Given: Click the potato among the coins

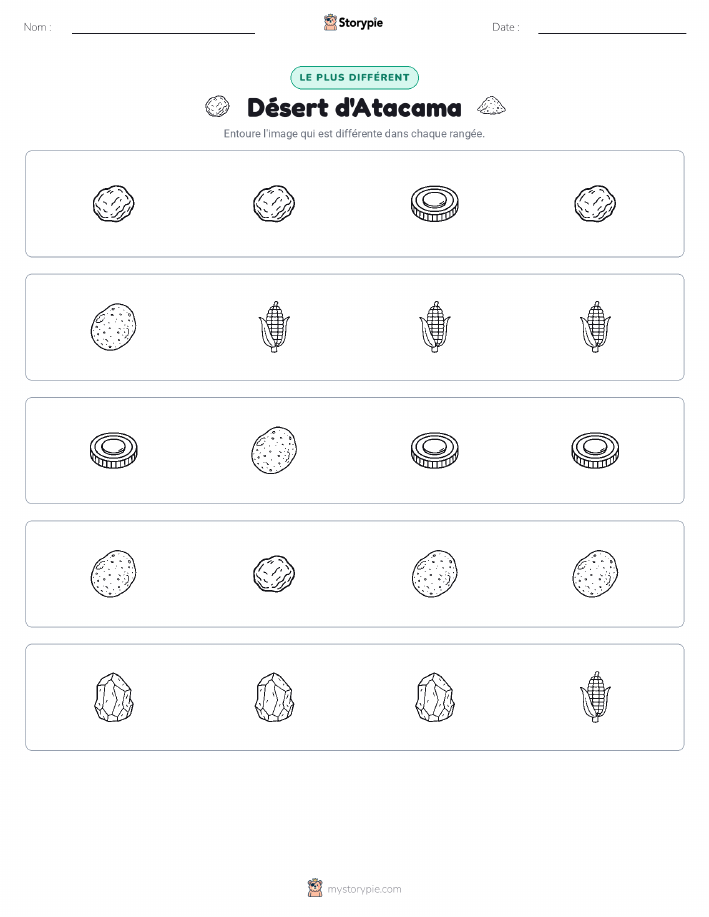Looking at the screenshot, I should [274, 450].
